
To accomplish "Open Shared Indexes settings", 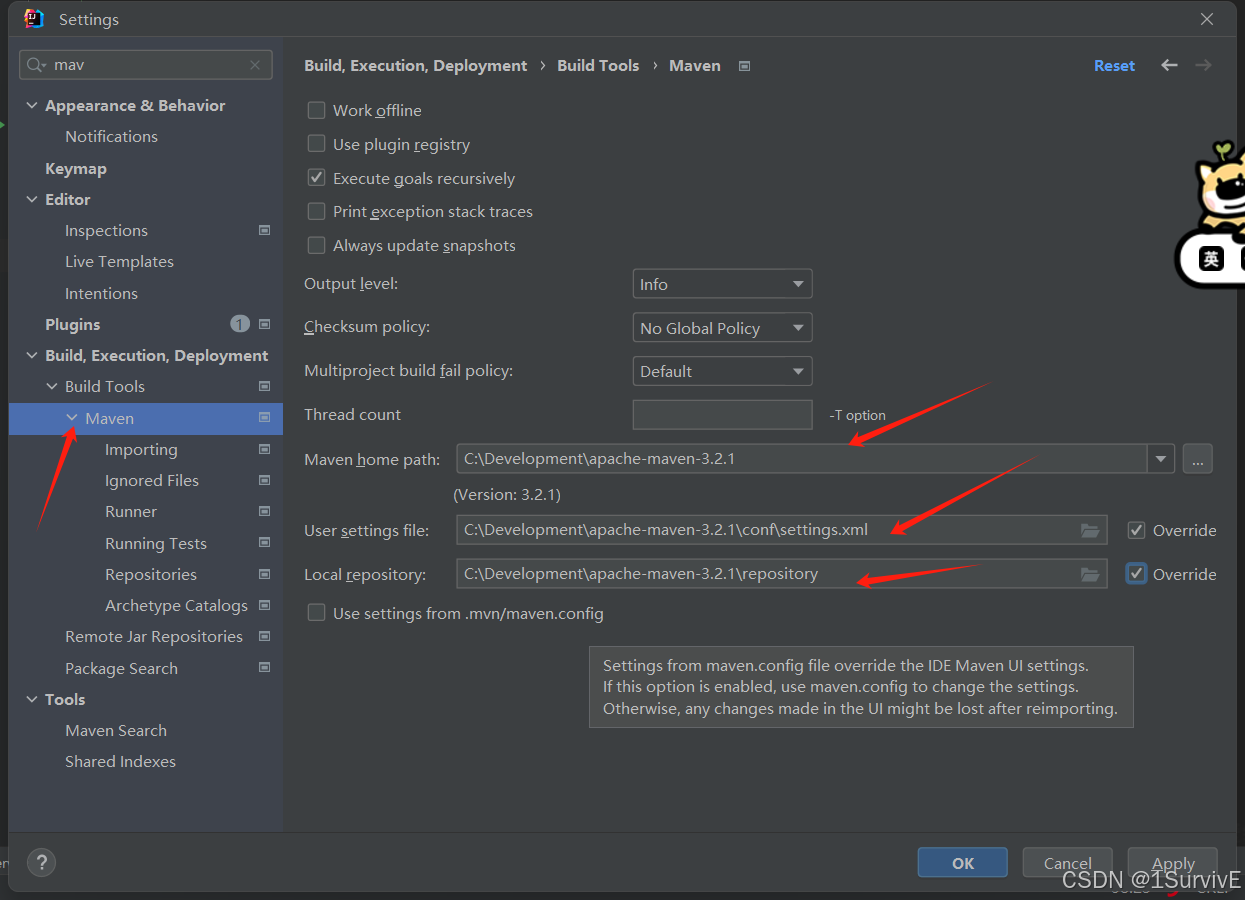I will (120, 761).
